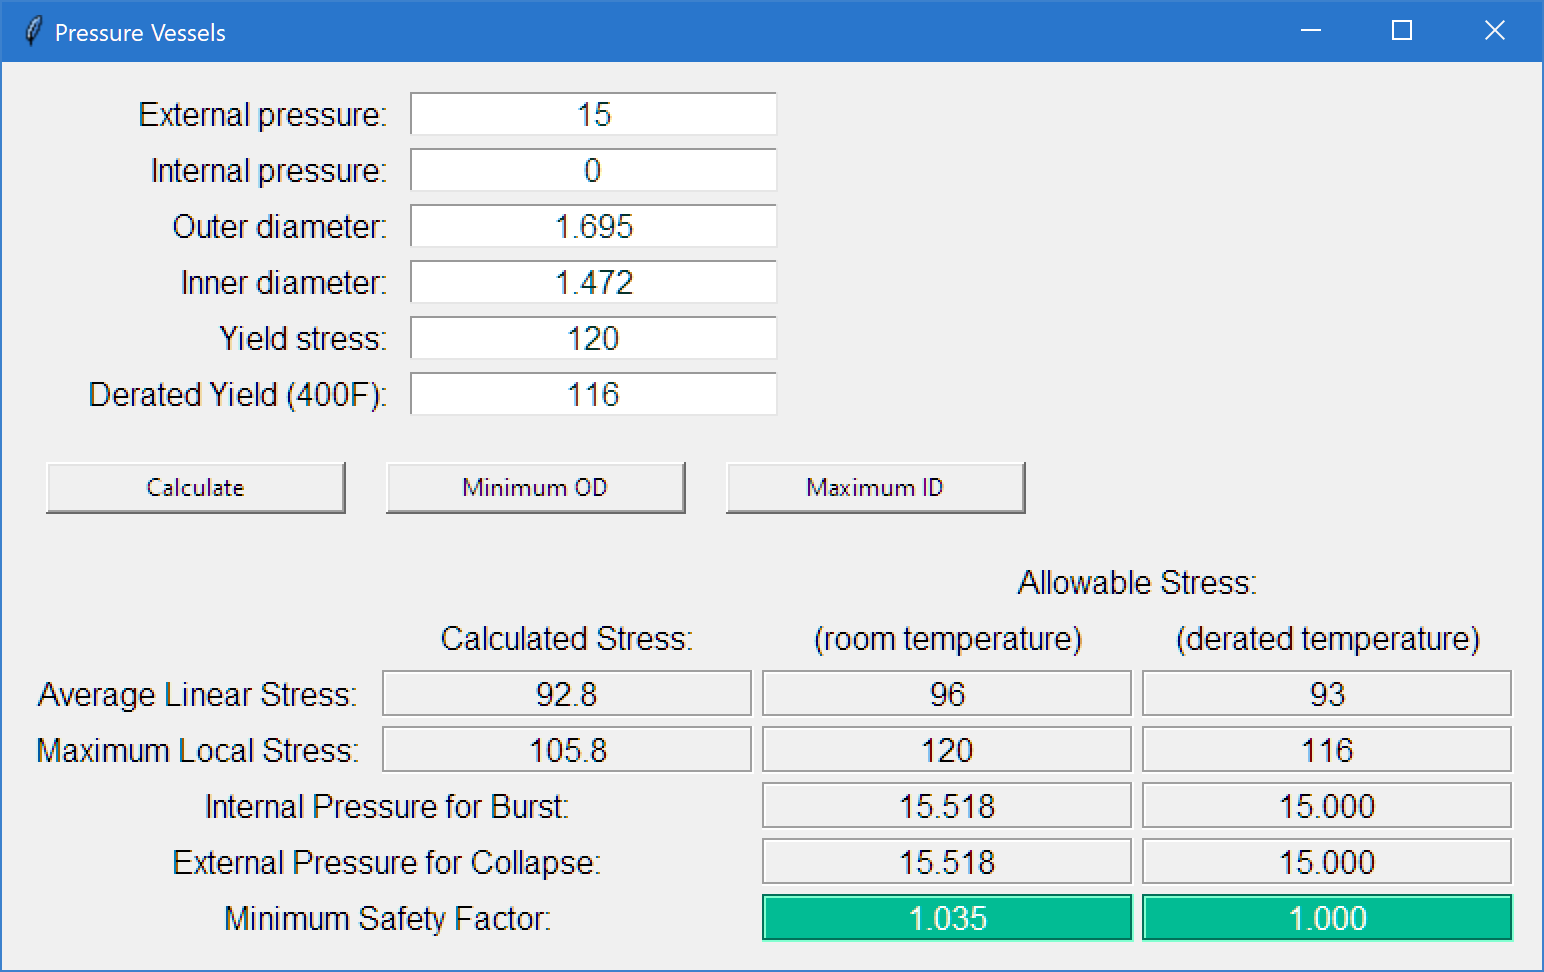The image size is (1544, 972).
Task: Click the room temperature Average Linear Stress value 96
Action: (947, 694)
